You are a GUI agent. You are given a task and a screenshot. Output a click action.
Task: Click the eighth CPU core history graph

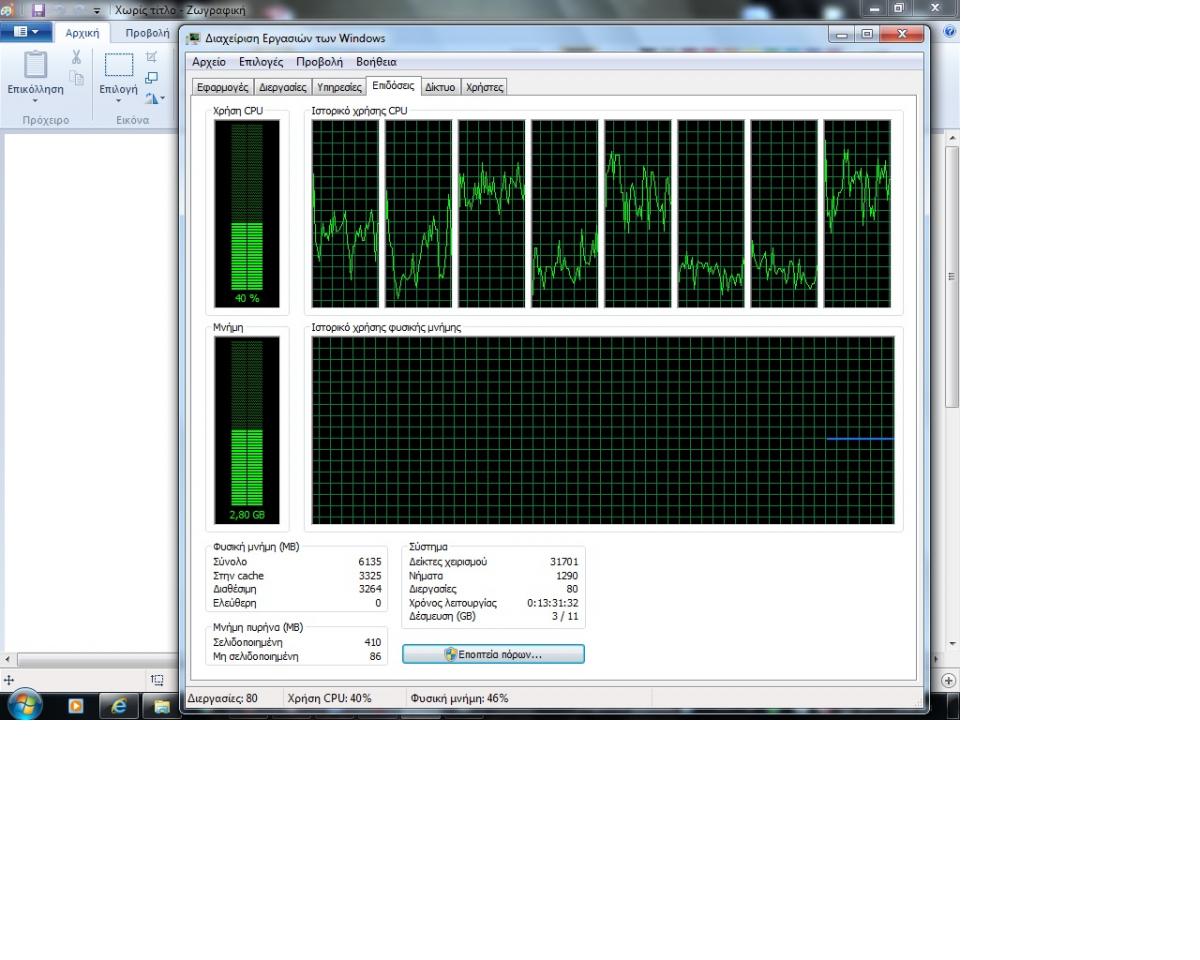pyautogui.click(x=857, y=214)
